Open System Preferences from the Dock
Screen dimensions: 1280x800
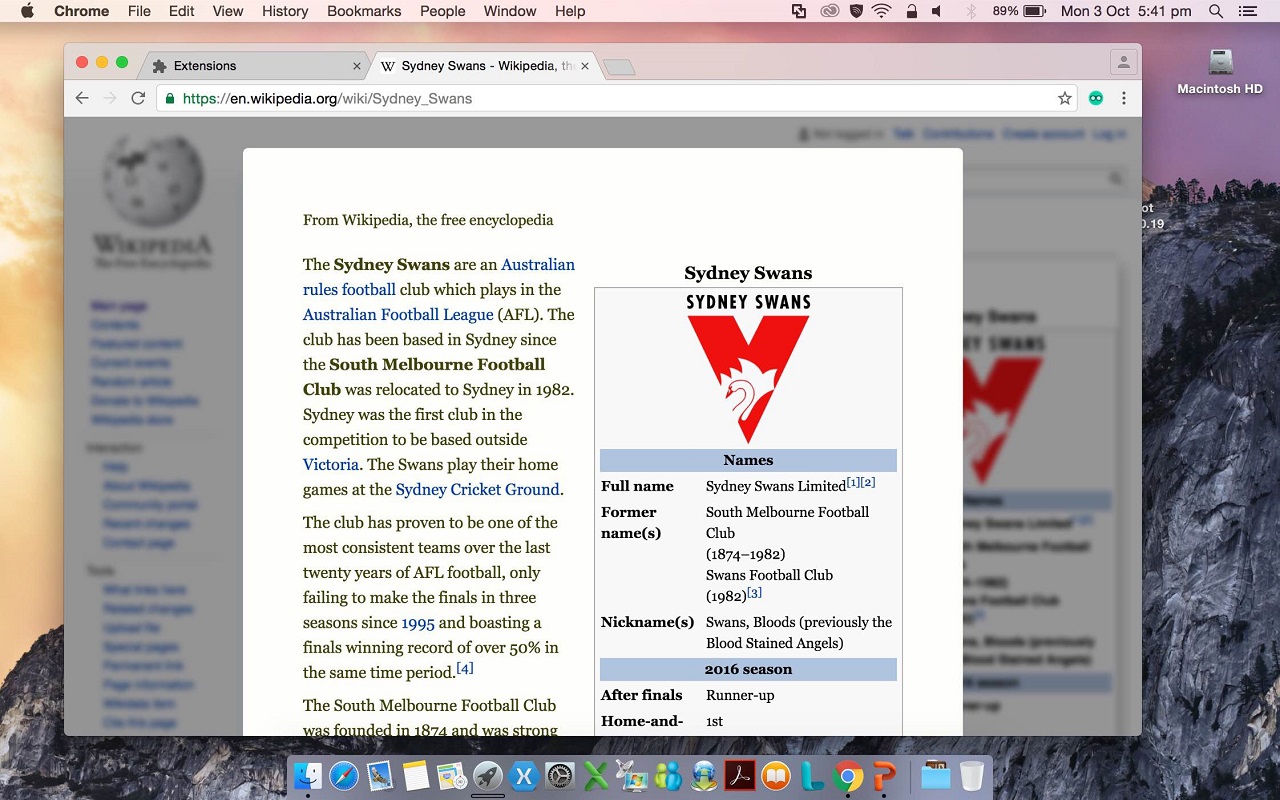[x=559, y=776]
